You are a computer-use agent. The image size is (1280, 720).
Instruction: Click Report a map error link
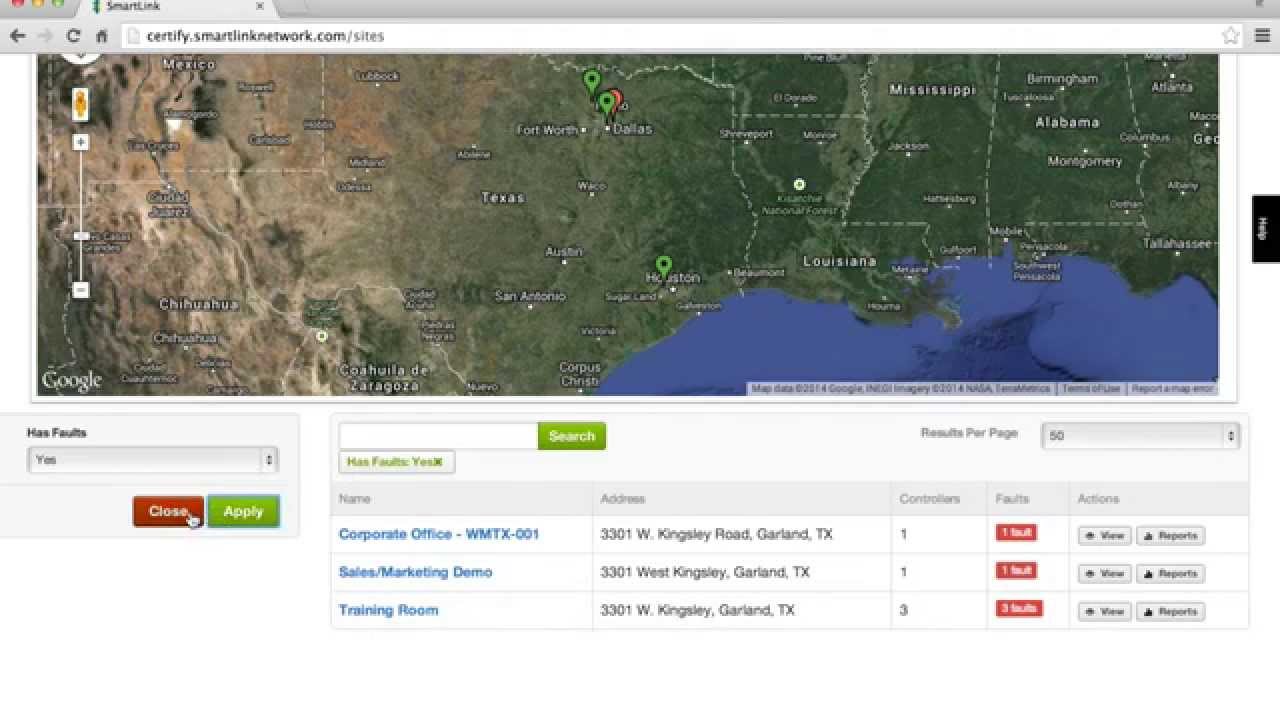[1173, 389]
